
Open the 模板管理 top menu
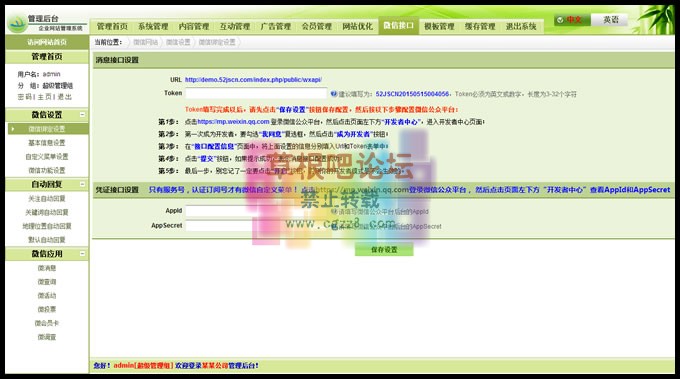[439, 26]
